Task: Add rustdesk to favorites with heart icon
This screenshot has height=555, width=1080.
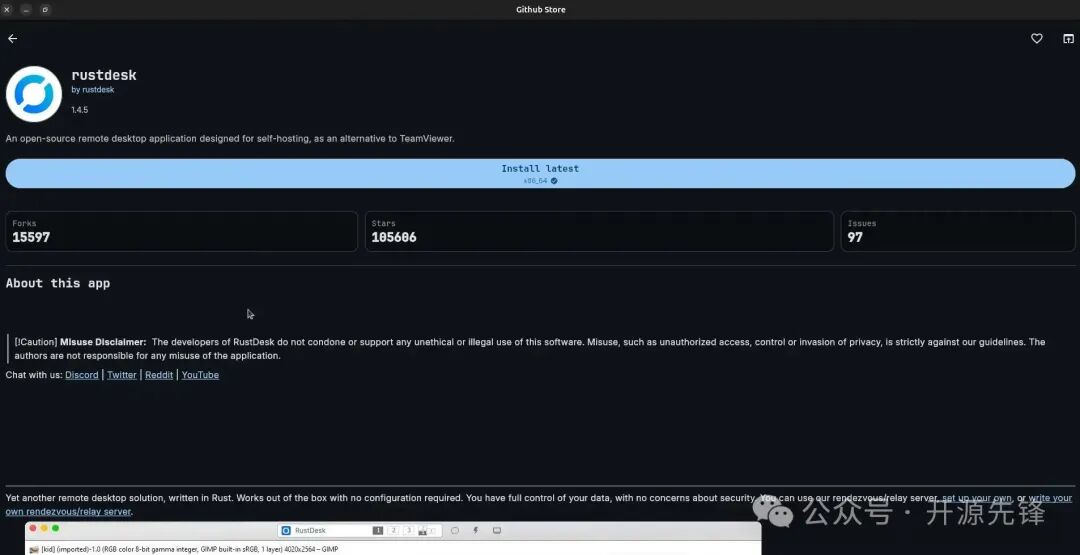Action: click(x=1036, y=39)
